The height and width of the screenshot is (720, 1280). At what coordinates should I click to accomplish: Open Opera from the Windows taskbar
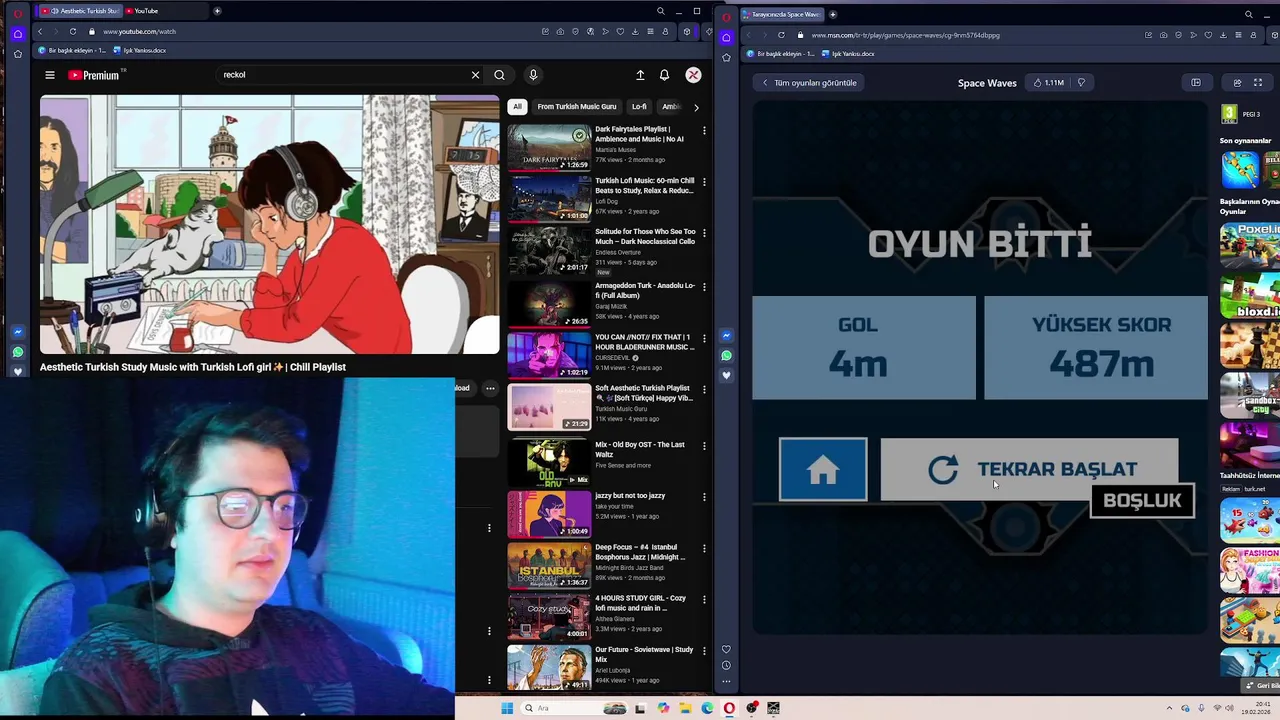pyautogui.click(x=729, y=708)
